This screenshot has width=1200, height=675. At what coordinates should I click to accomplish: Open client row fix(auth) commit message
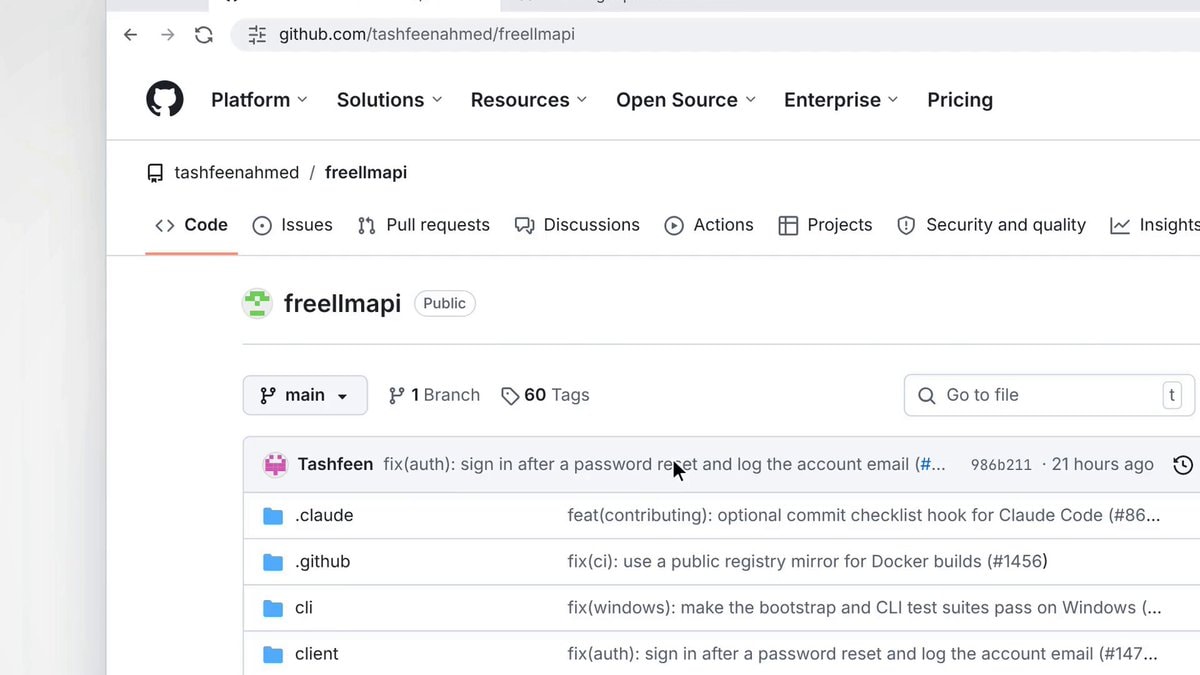[x=863, y=654]
